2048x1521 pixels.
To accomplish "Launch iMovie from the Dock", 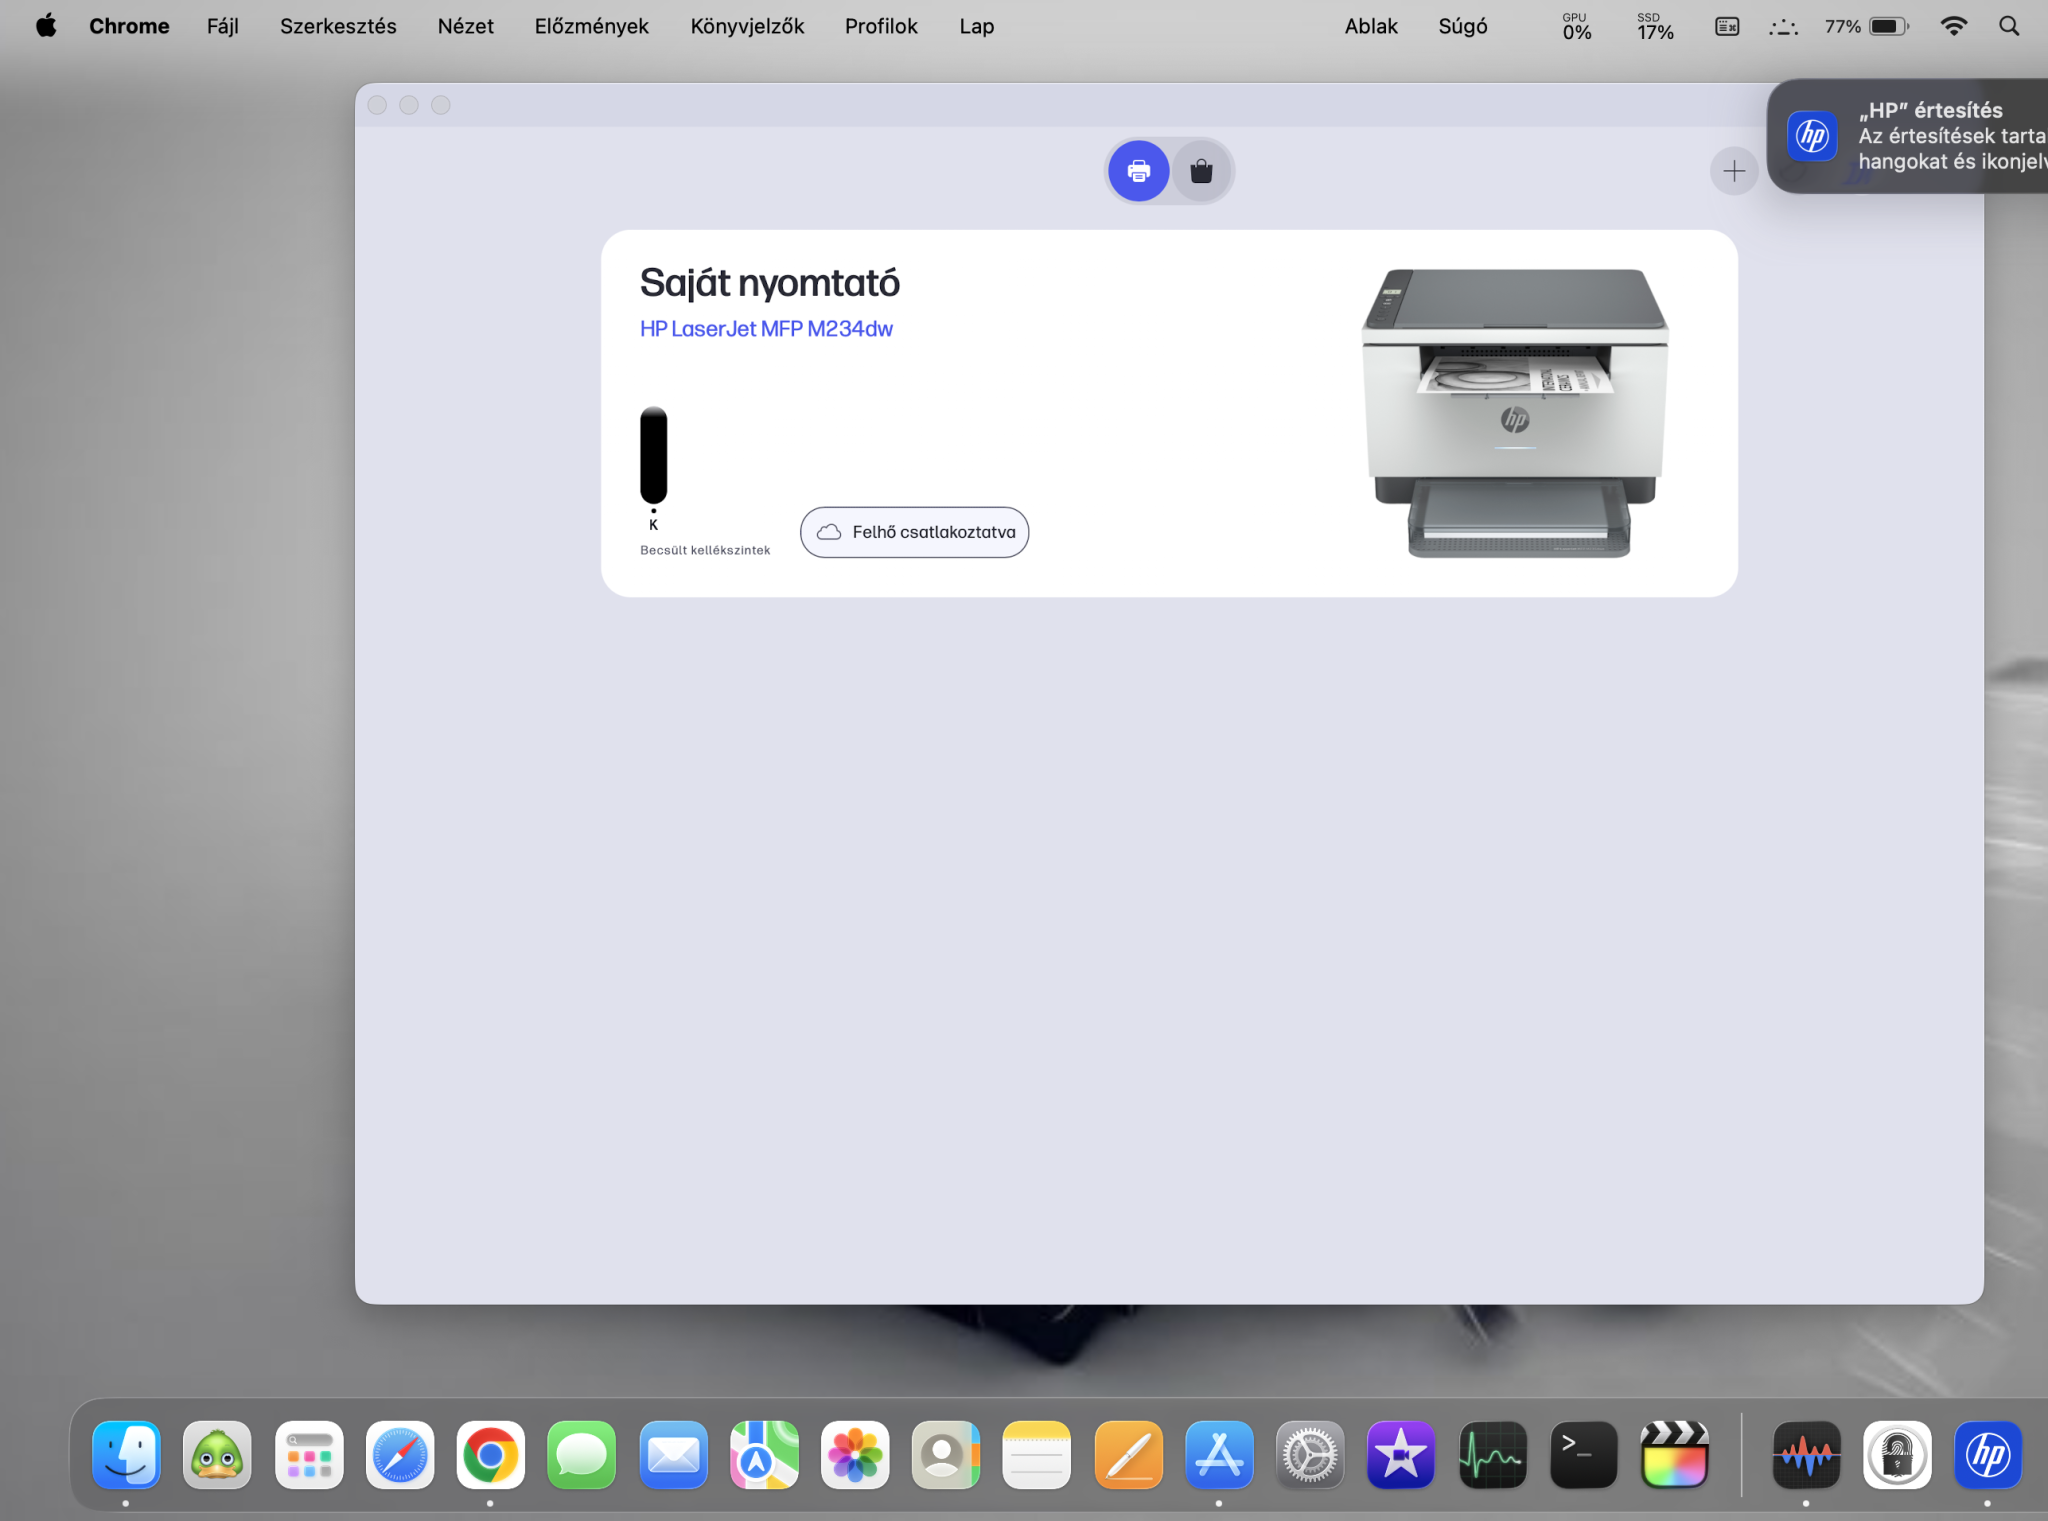I will [x=1400, y=1454].
